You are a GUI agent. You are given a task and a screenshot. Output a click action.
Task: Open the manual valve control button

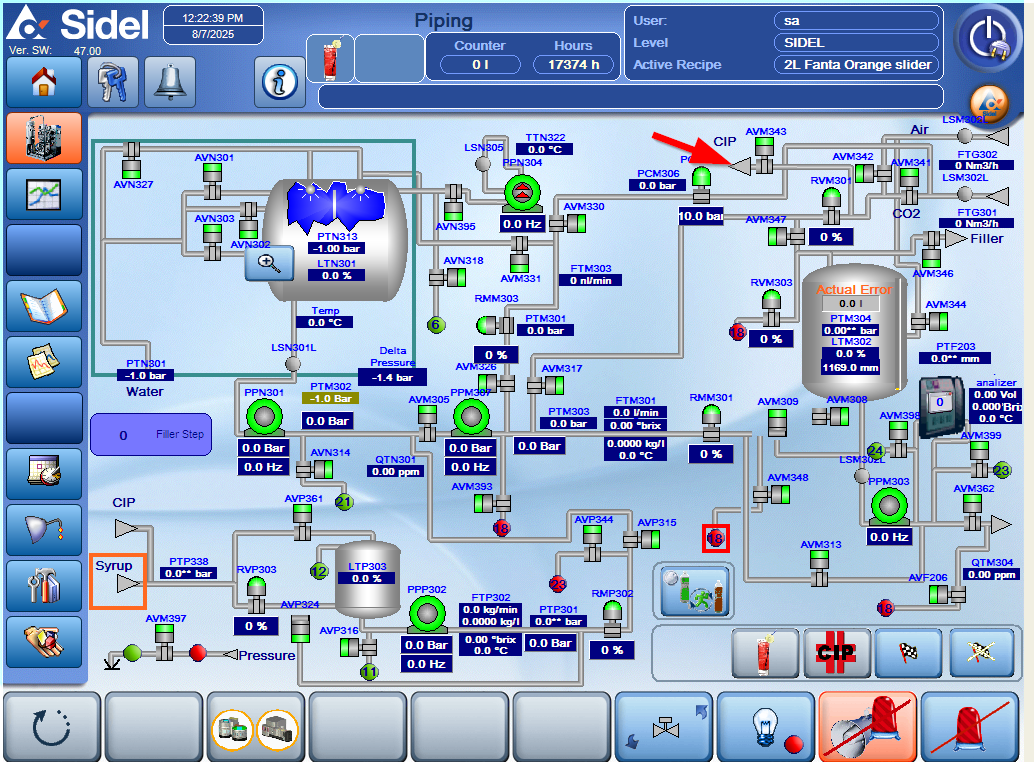[x=664, y=726]
